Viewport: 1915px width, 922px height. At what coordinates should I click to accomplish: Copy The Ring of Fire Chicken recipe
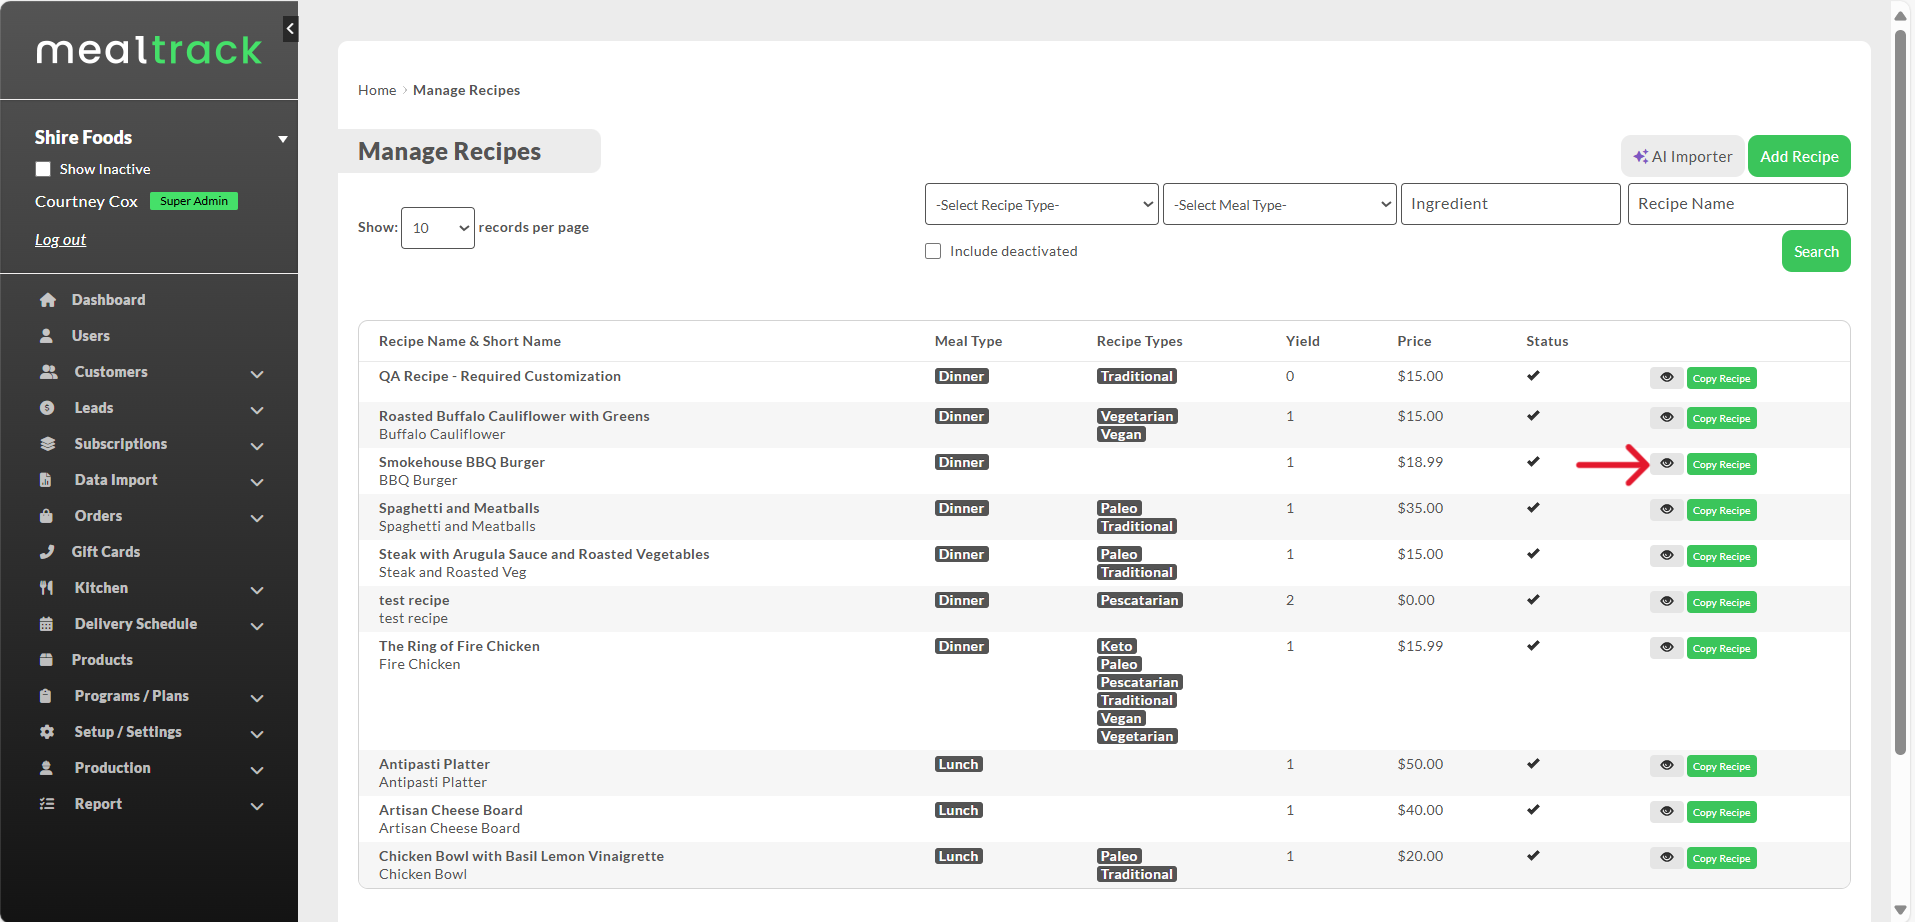tap(1721, 648)
